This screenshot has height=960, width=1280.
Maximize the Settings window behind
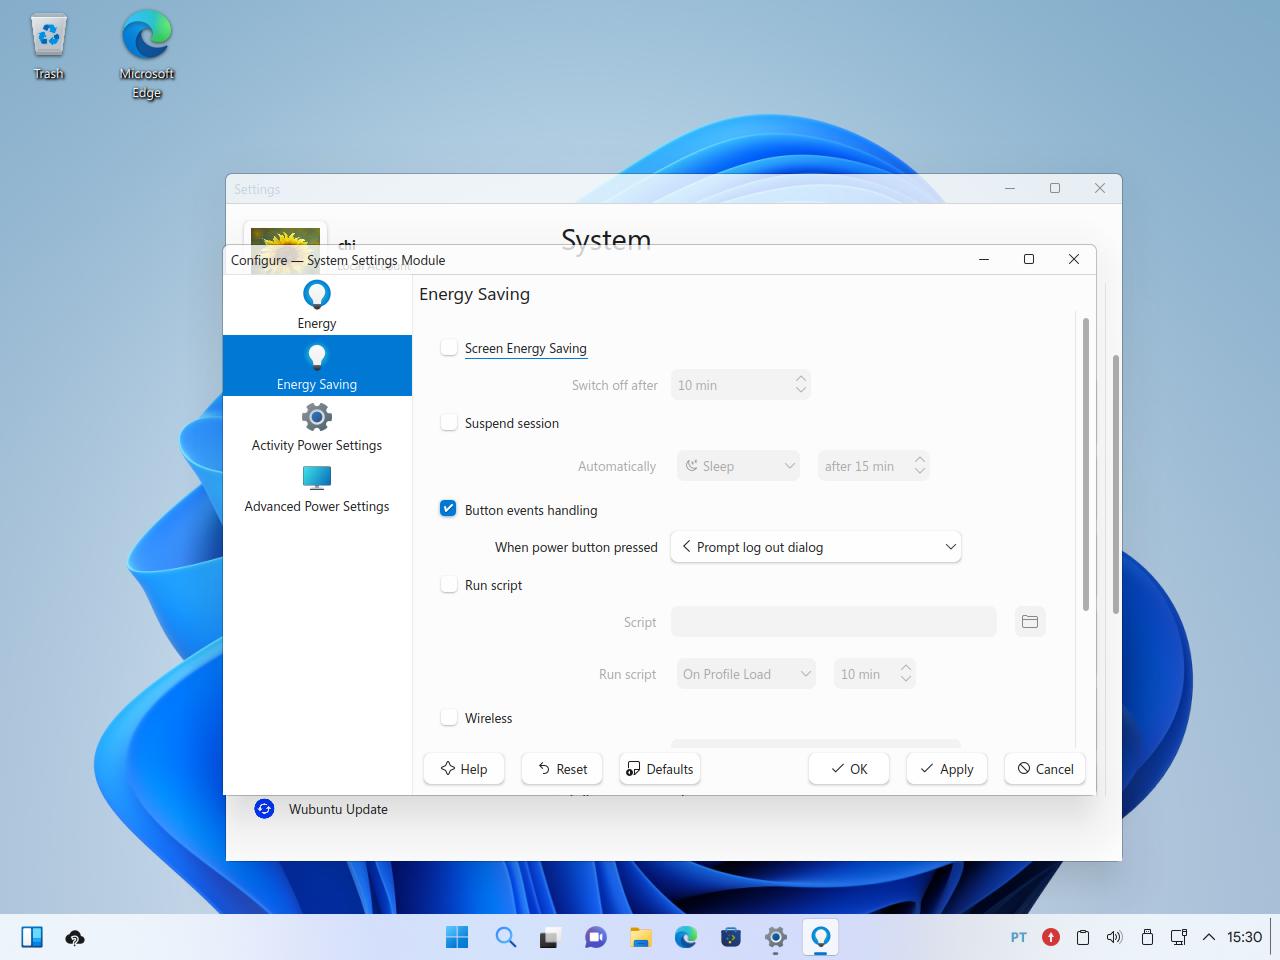point(1055,188)
